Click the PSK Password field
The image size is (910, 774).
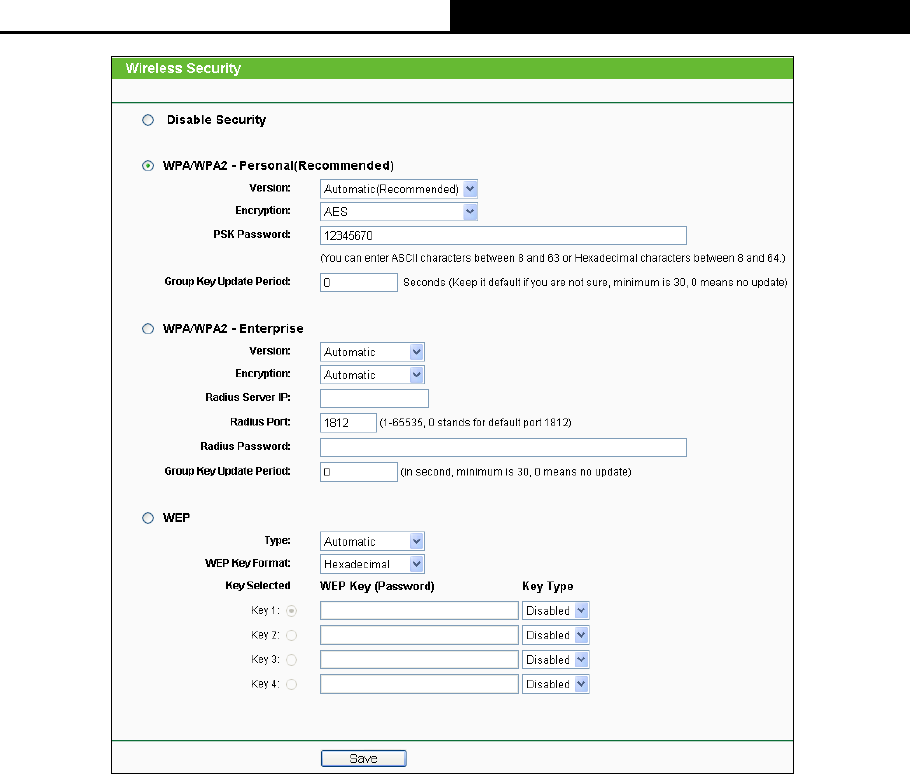point(503,236)
